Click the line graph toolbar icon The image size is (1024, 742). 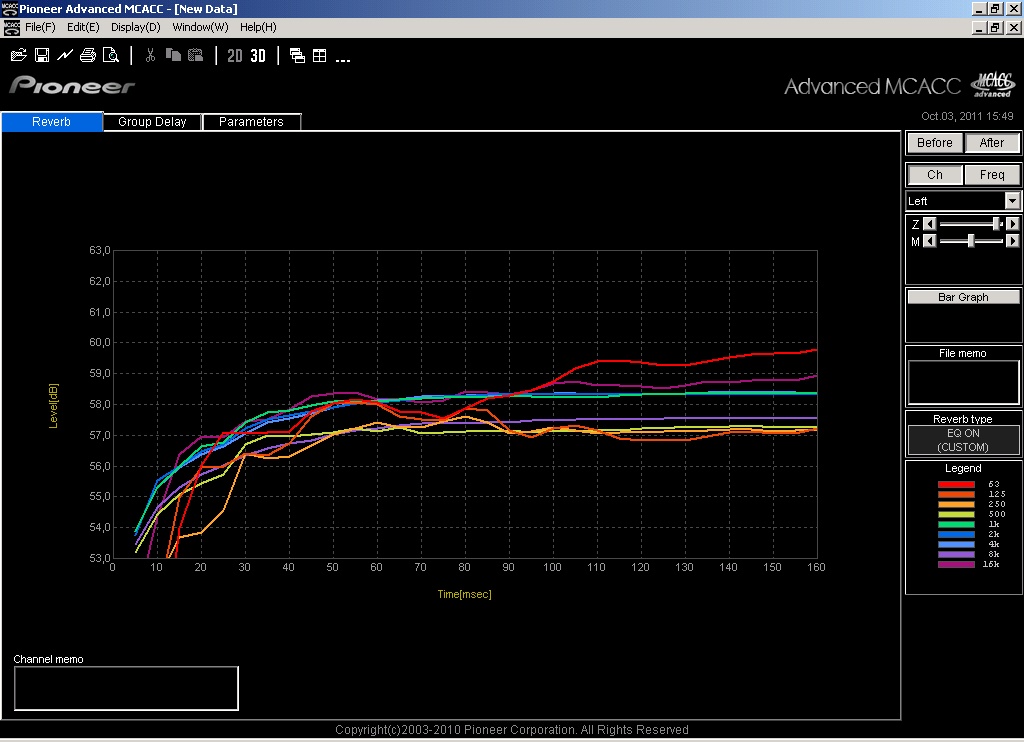point(65,55)
